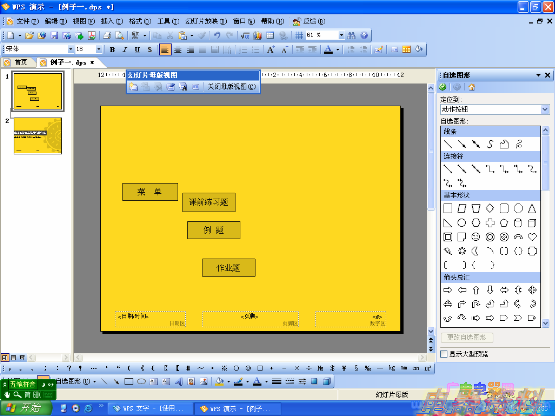Viewport: 555px width, 416px height.
Task: Click the font color A icon
Action: tap(328, 50)
